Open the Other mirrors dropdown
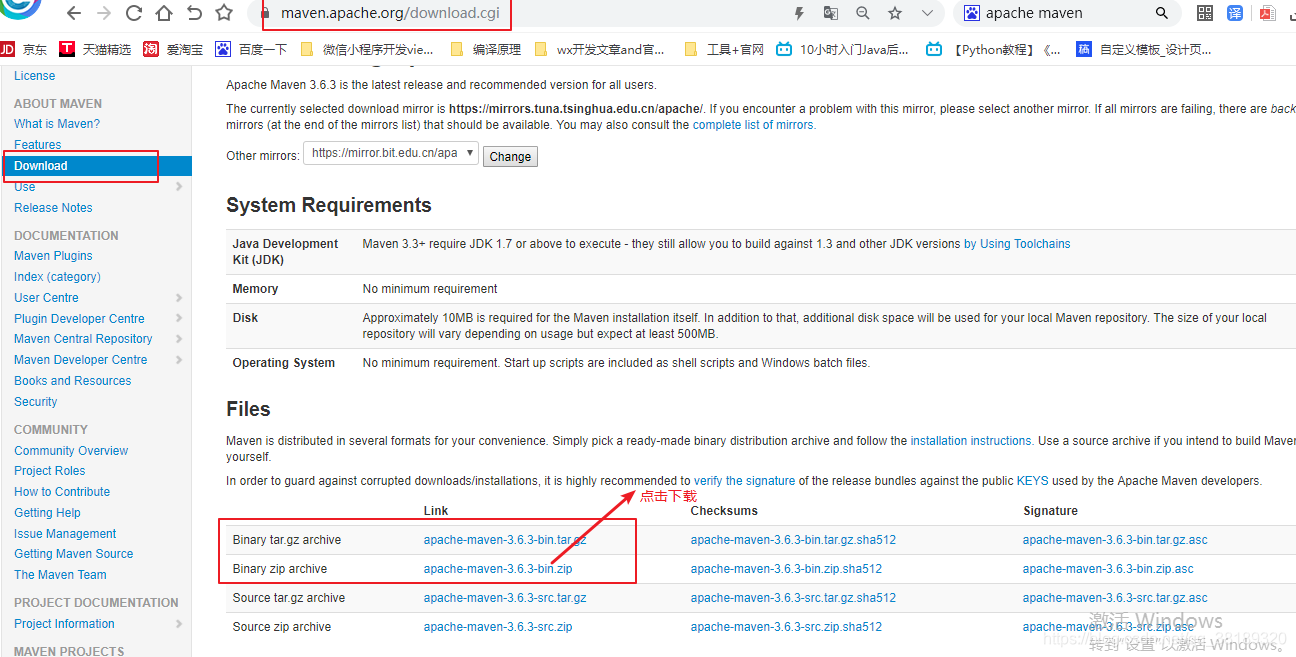Screen dimensions: 1296x657 click(x=391, y=154)
